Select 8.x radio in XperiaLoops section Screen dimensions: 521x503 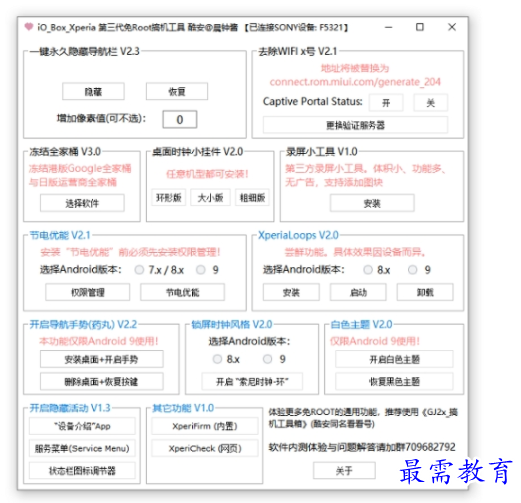click(x=368, y=270)
